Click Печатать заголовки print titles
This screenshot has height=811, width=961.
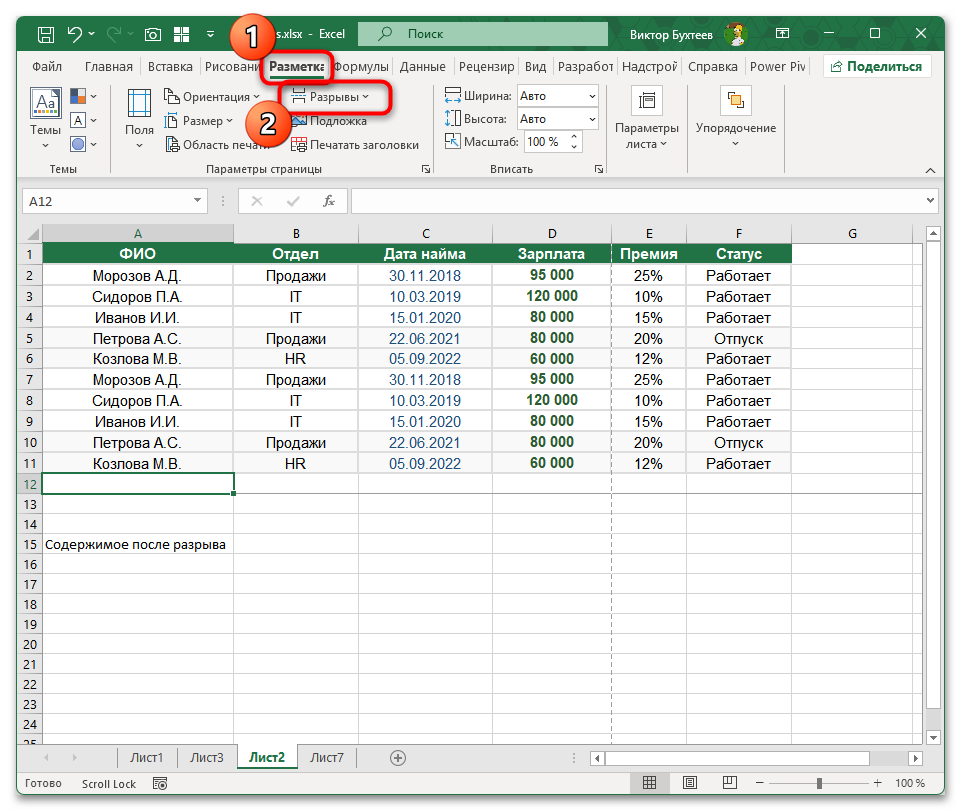pos(355,144)
